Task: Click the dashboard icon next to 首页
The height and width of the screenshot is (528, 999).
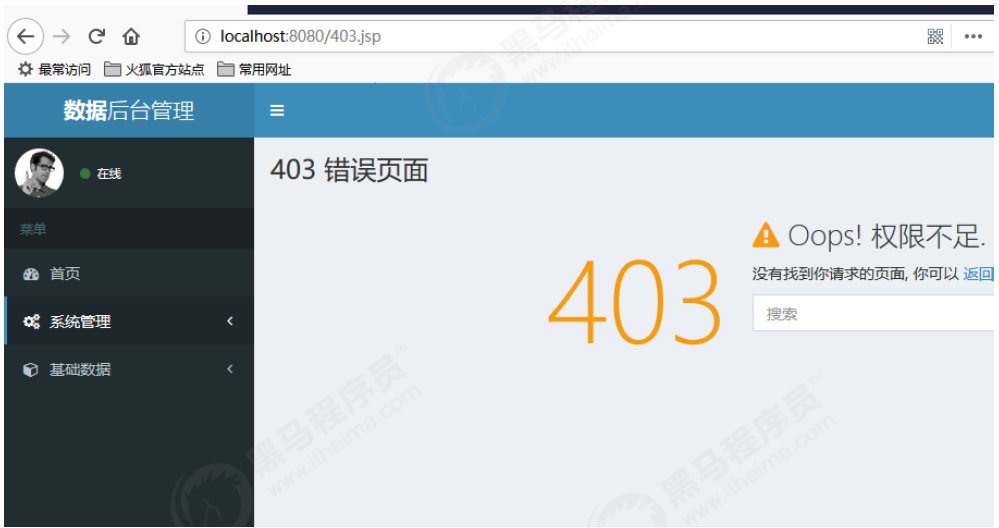Action: (31, 274)
